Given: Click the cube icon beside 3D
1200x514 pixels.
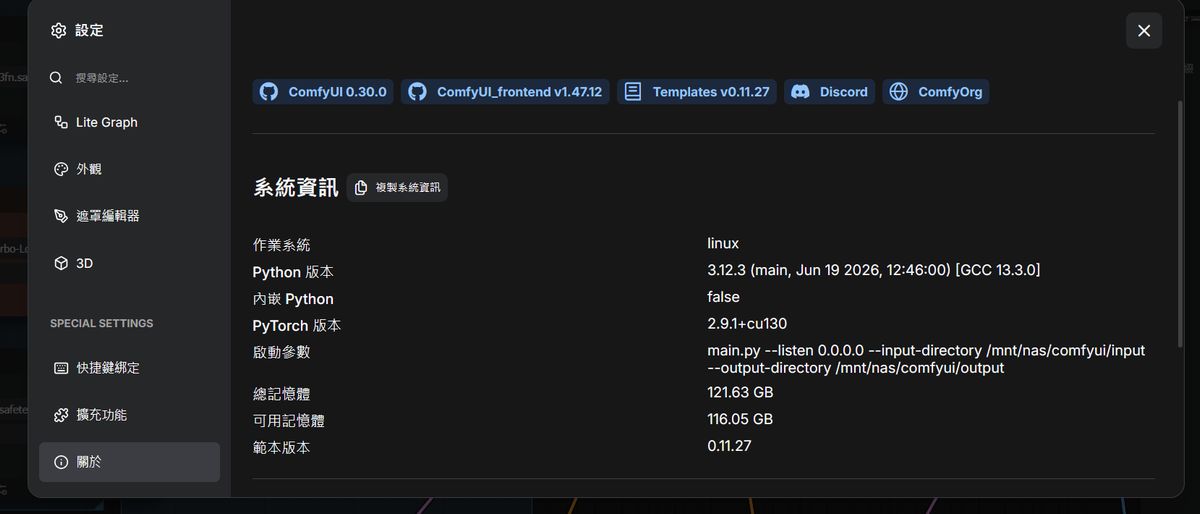Looking at the screenshot, I should coord(60,263).
